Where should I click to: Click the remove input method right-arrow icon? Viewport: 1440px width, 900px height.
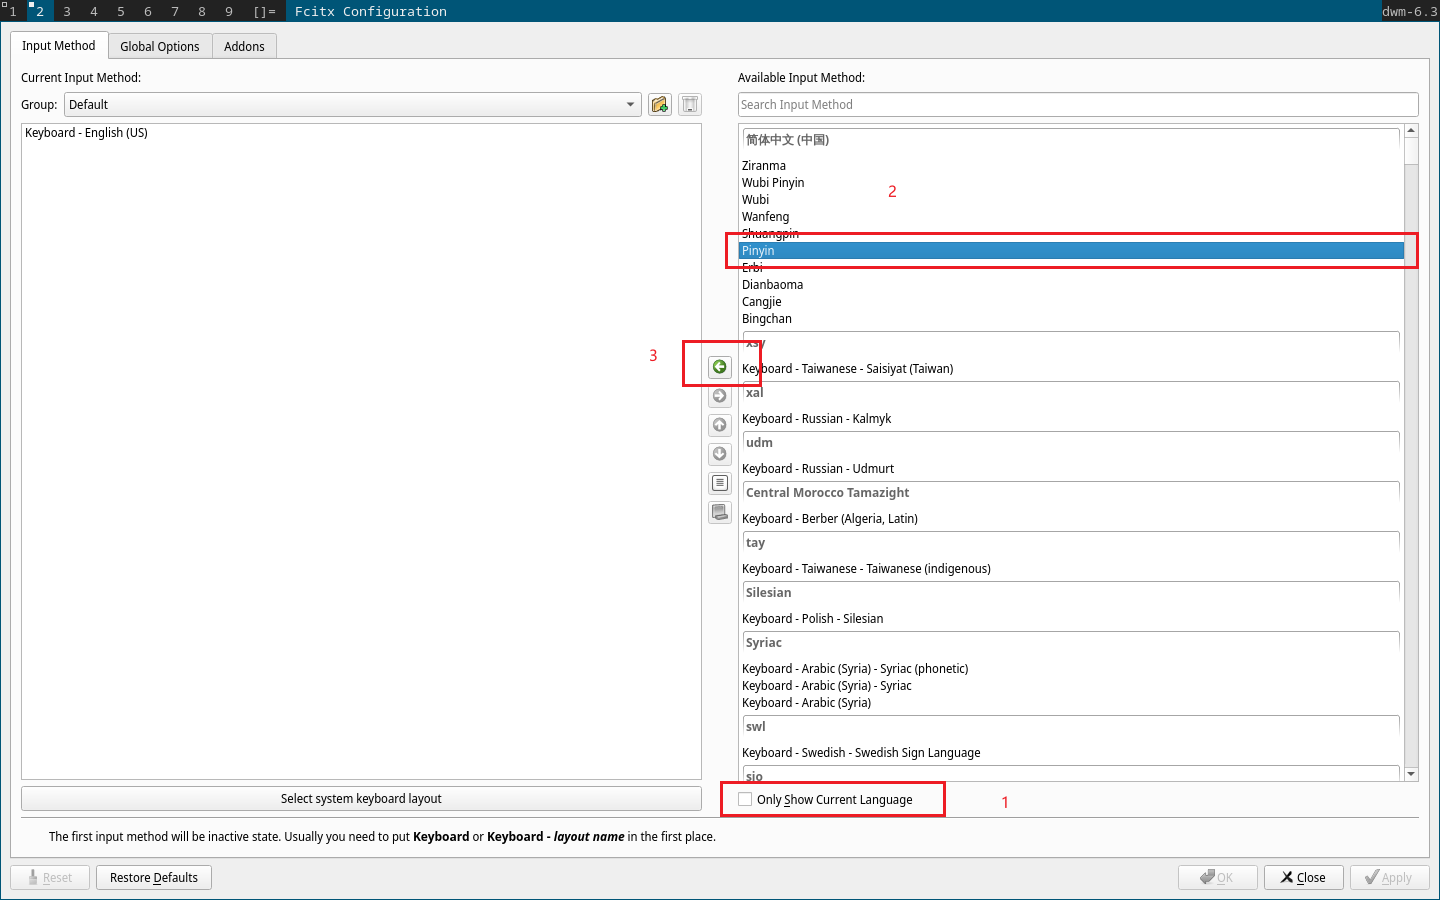point(720,396)
